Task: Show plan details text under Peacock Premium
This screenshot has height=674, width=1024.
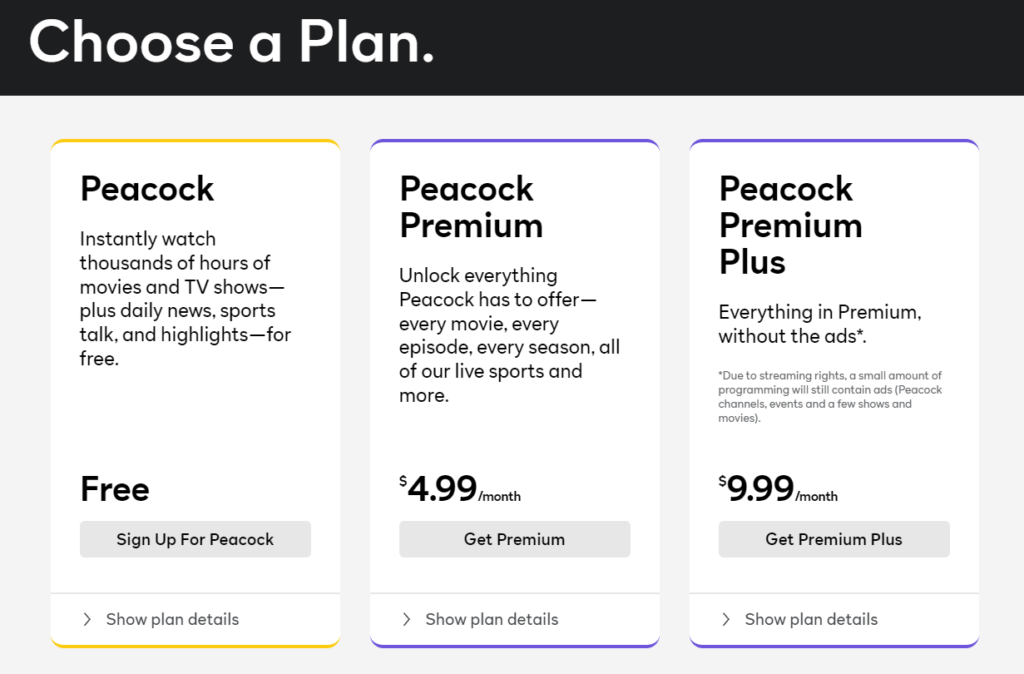Action: pyautogui.click(x=492, y=619)
